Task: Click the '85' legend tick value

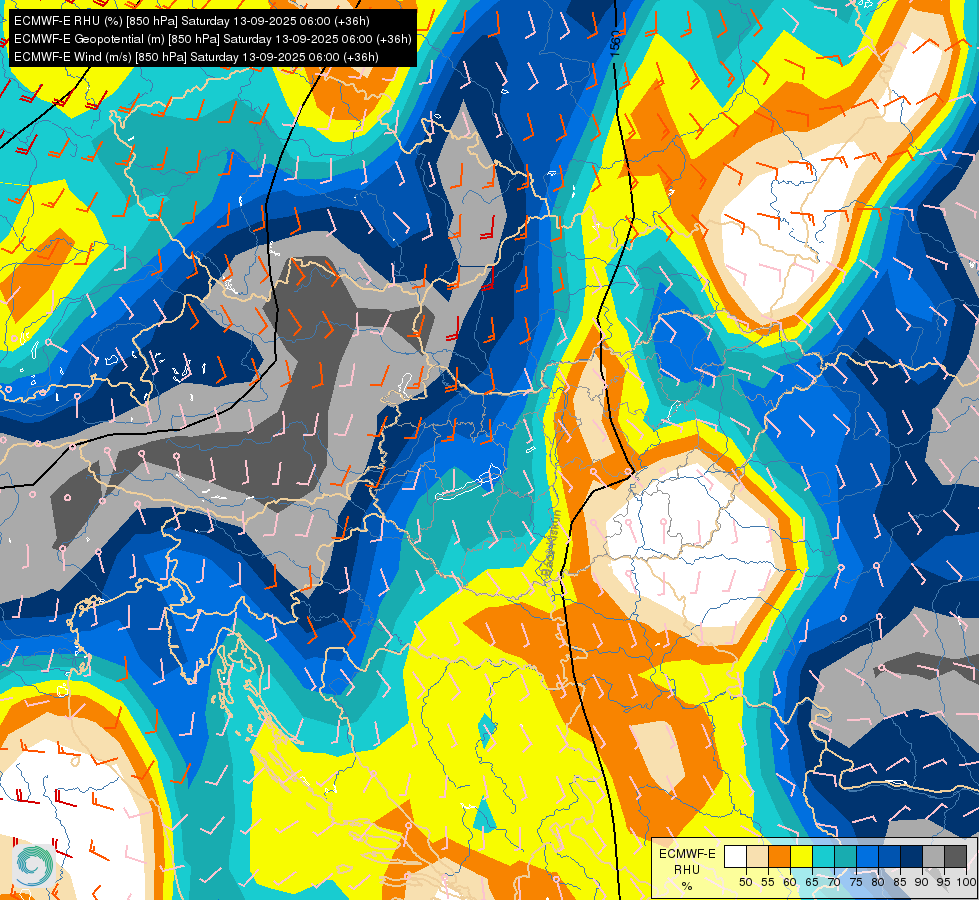Action: 900,882
